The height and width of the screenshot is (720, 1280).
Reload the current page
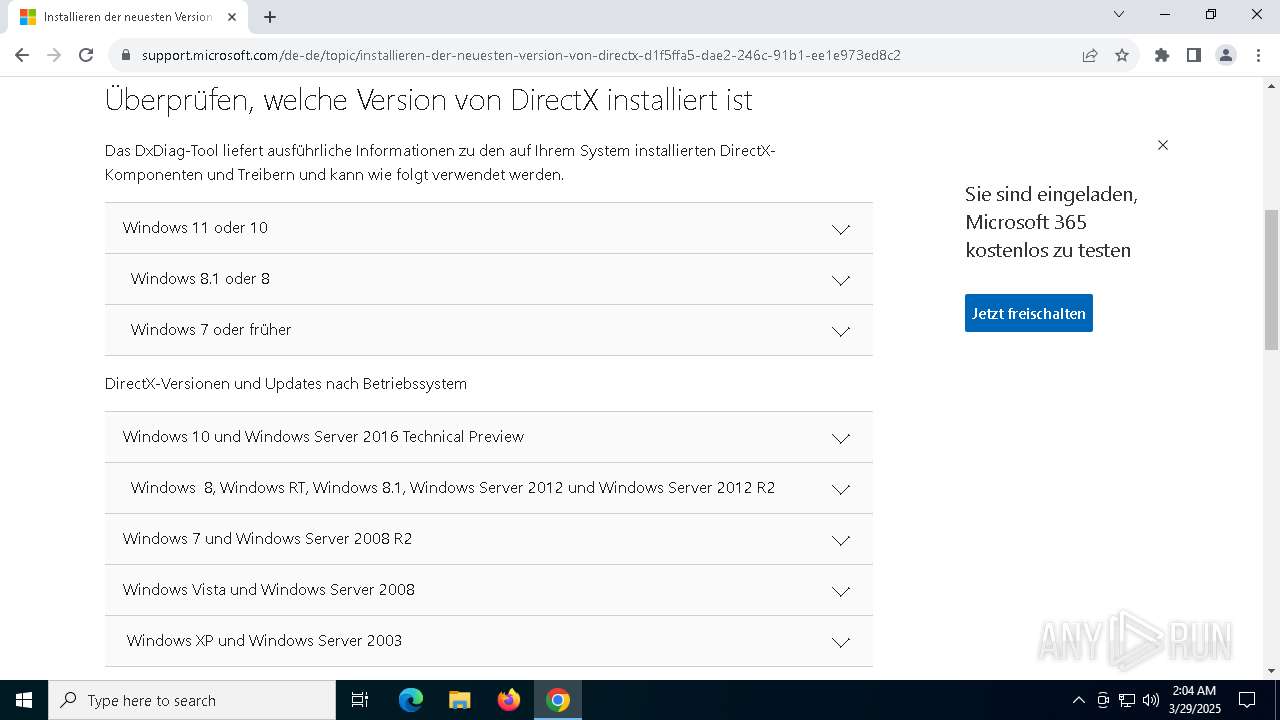(86, 55)
